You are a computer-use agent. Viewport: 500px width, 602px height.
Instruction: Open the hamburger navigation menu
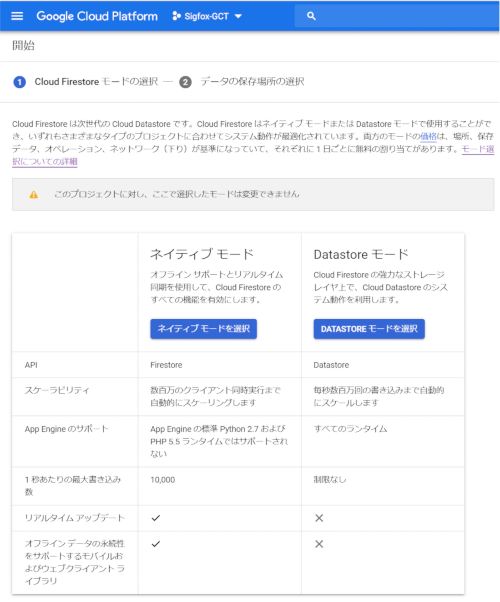(17, 16)
